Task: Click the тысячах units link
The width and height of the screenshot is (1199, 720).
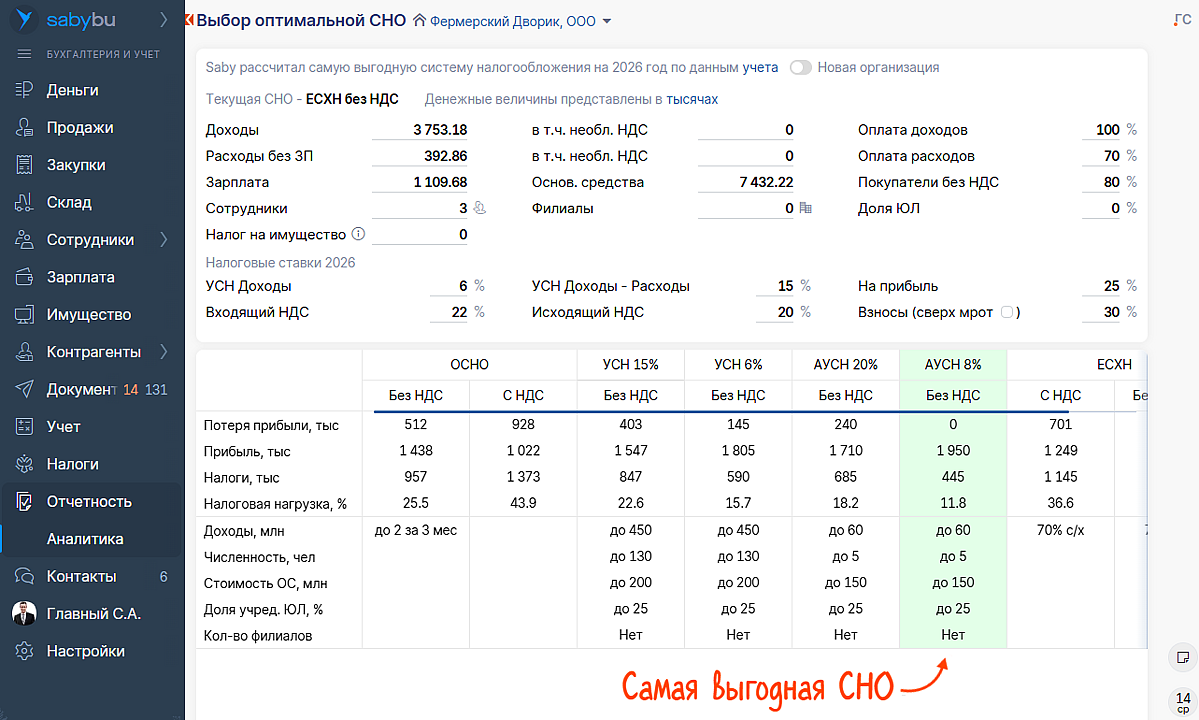Action: coord(692,100)
